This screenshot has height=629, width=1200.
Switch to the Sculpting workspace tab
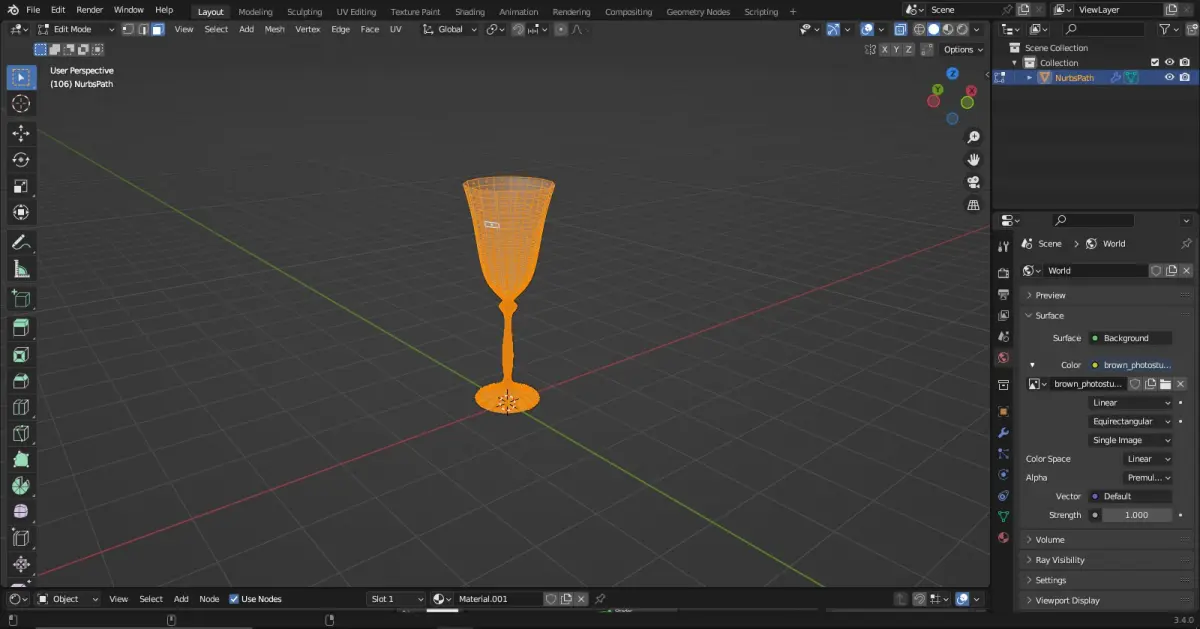pos(304,12)
